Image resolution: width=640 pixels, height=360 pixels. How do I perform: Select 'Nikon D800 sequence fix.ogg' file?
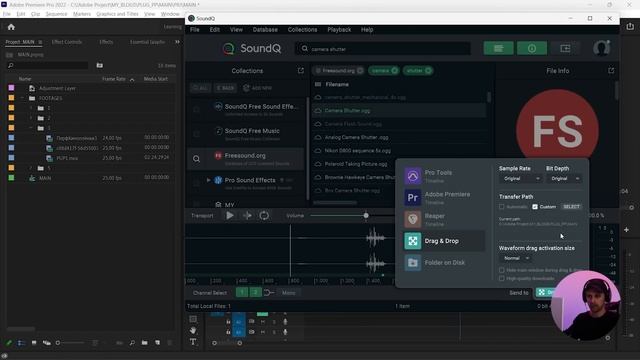358,151
